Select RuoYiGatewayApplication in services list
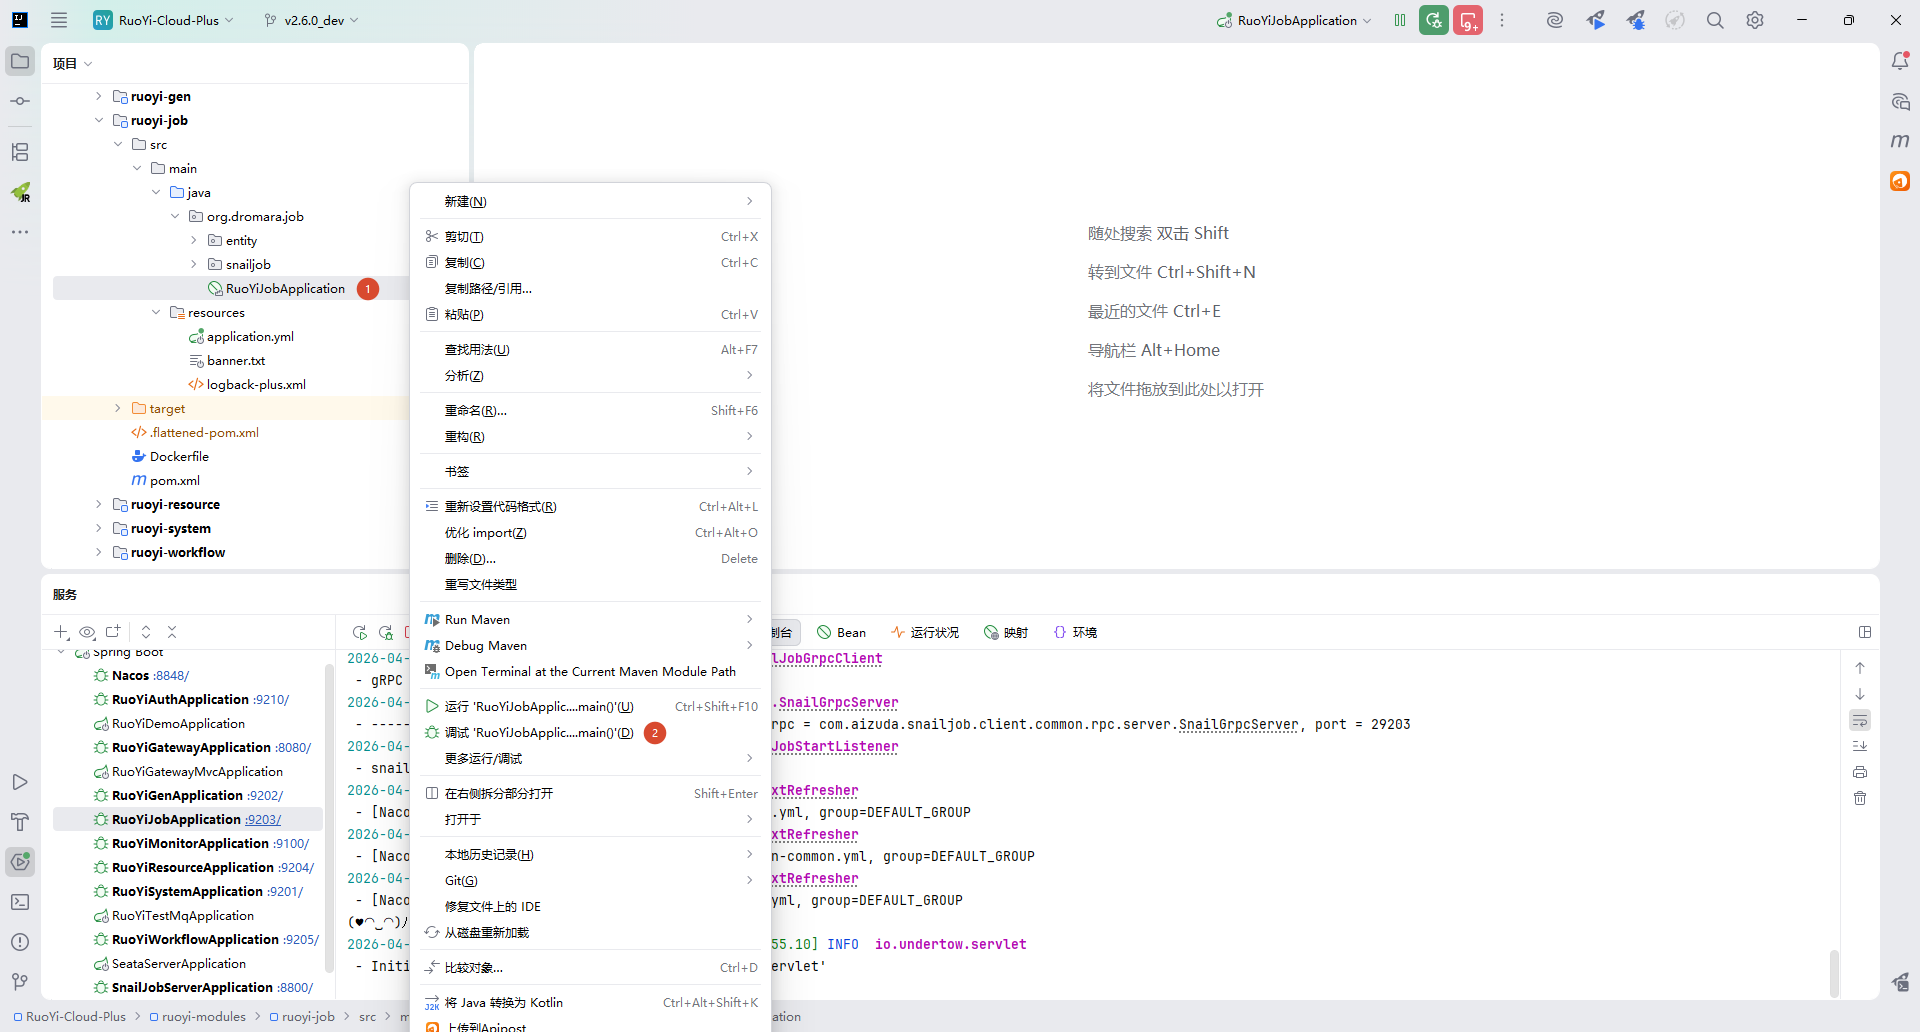The image size is (1920, 1032). click(x=191, y=748)
